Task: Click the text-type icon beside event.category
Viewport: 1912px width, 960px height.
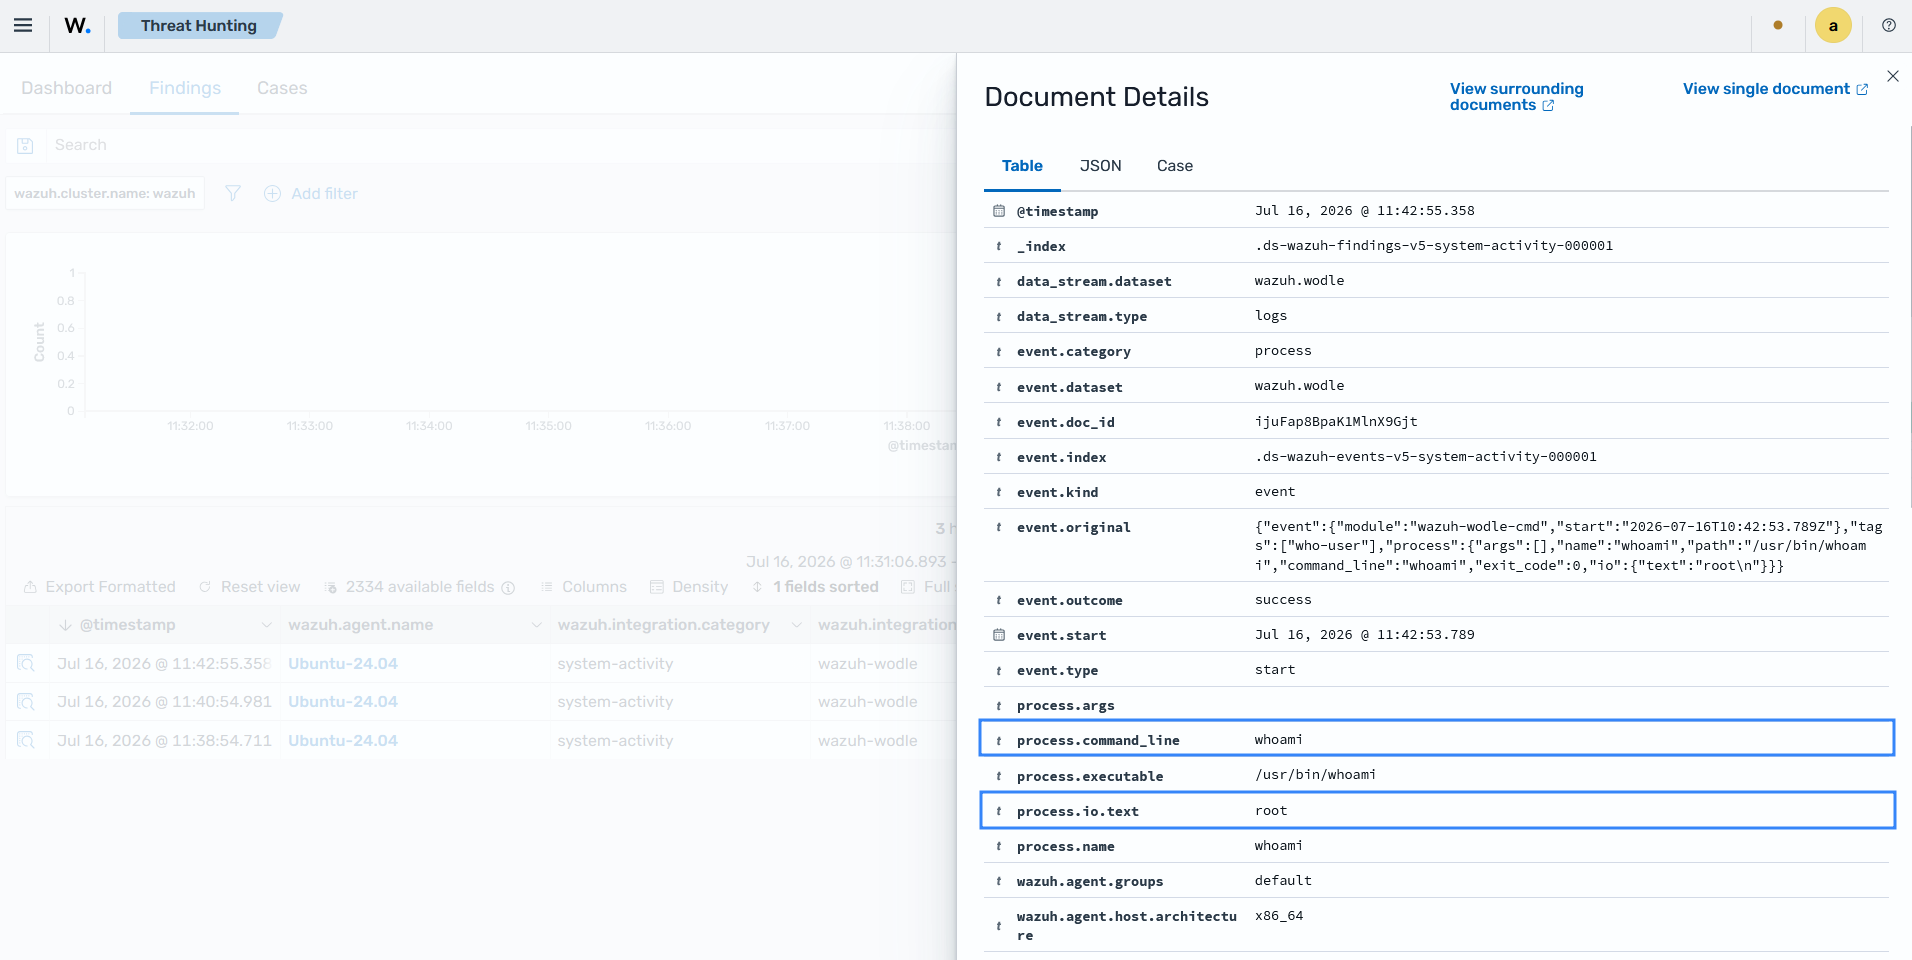Action: [999, 352]
